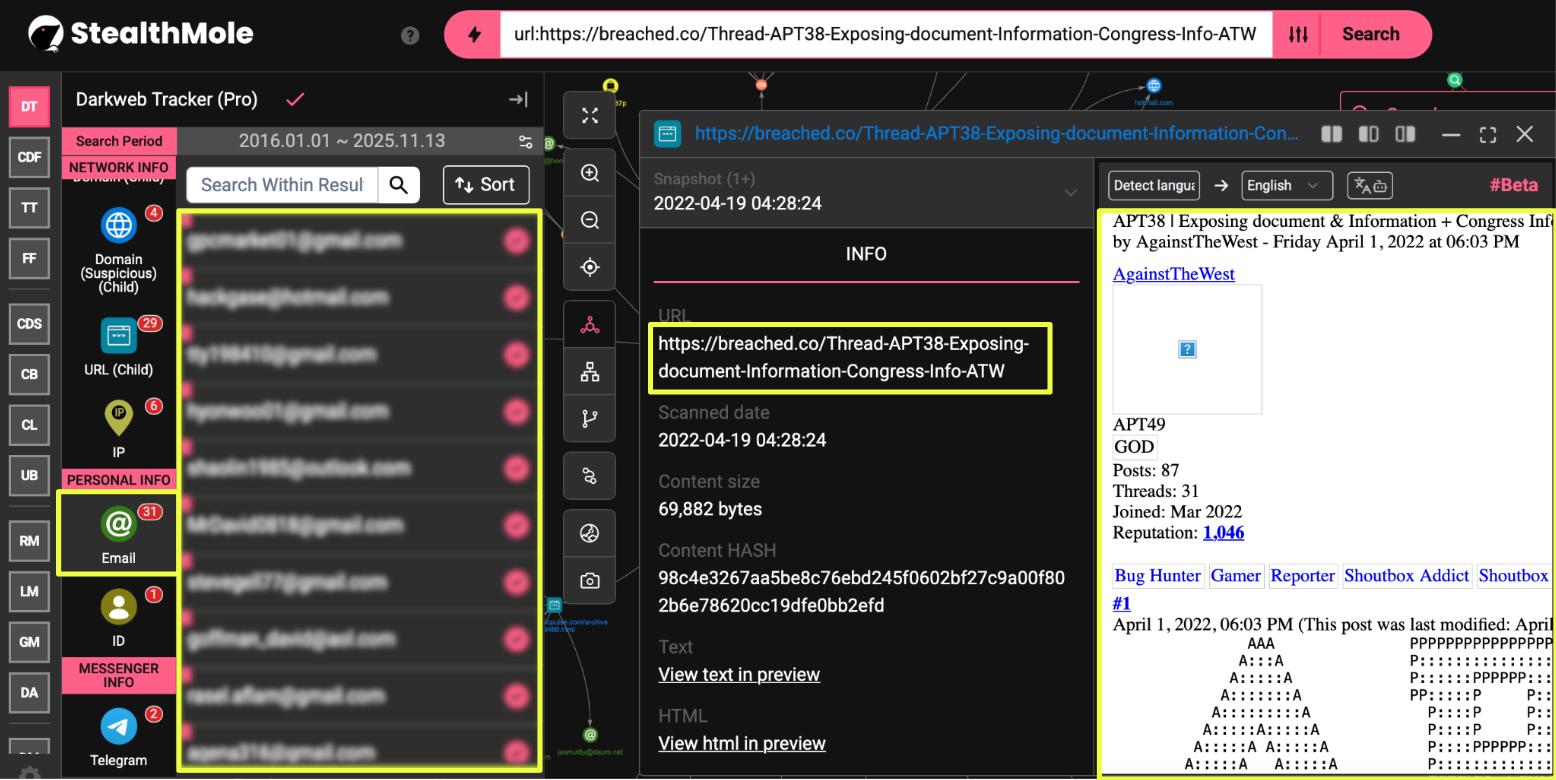Image resolution: width=1556 pixels, height=780 pixels.
Task: Zoom out of the graph
Action: point(590,220)
